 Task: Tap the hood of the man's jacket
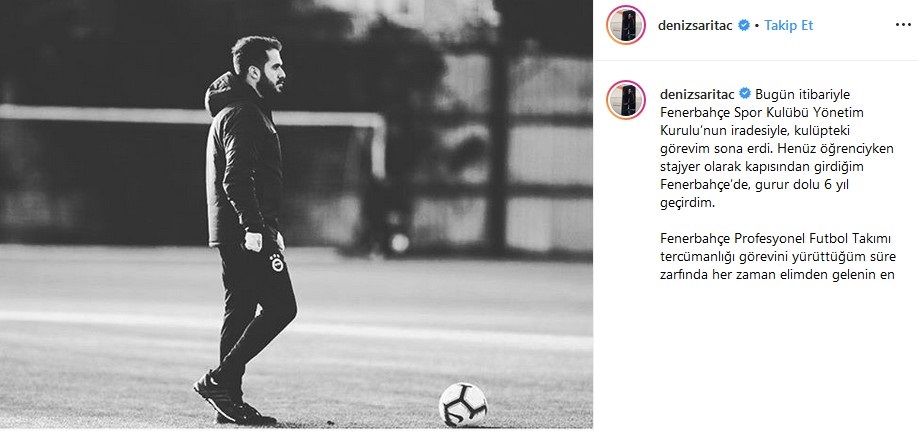click(x=224, y=91)
